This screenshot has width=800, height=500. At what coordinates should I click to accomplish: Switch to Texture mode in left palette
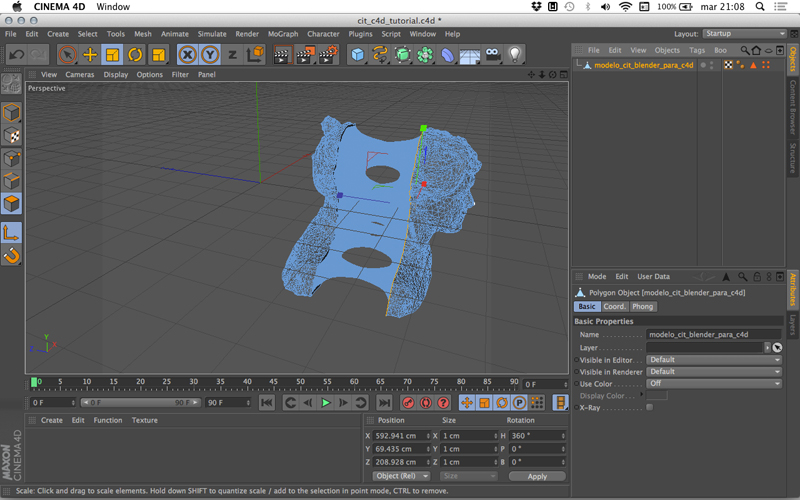[x=11, y=136]
